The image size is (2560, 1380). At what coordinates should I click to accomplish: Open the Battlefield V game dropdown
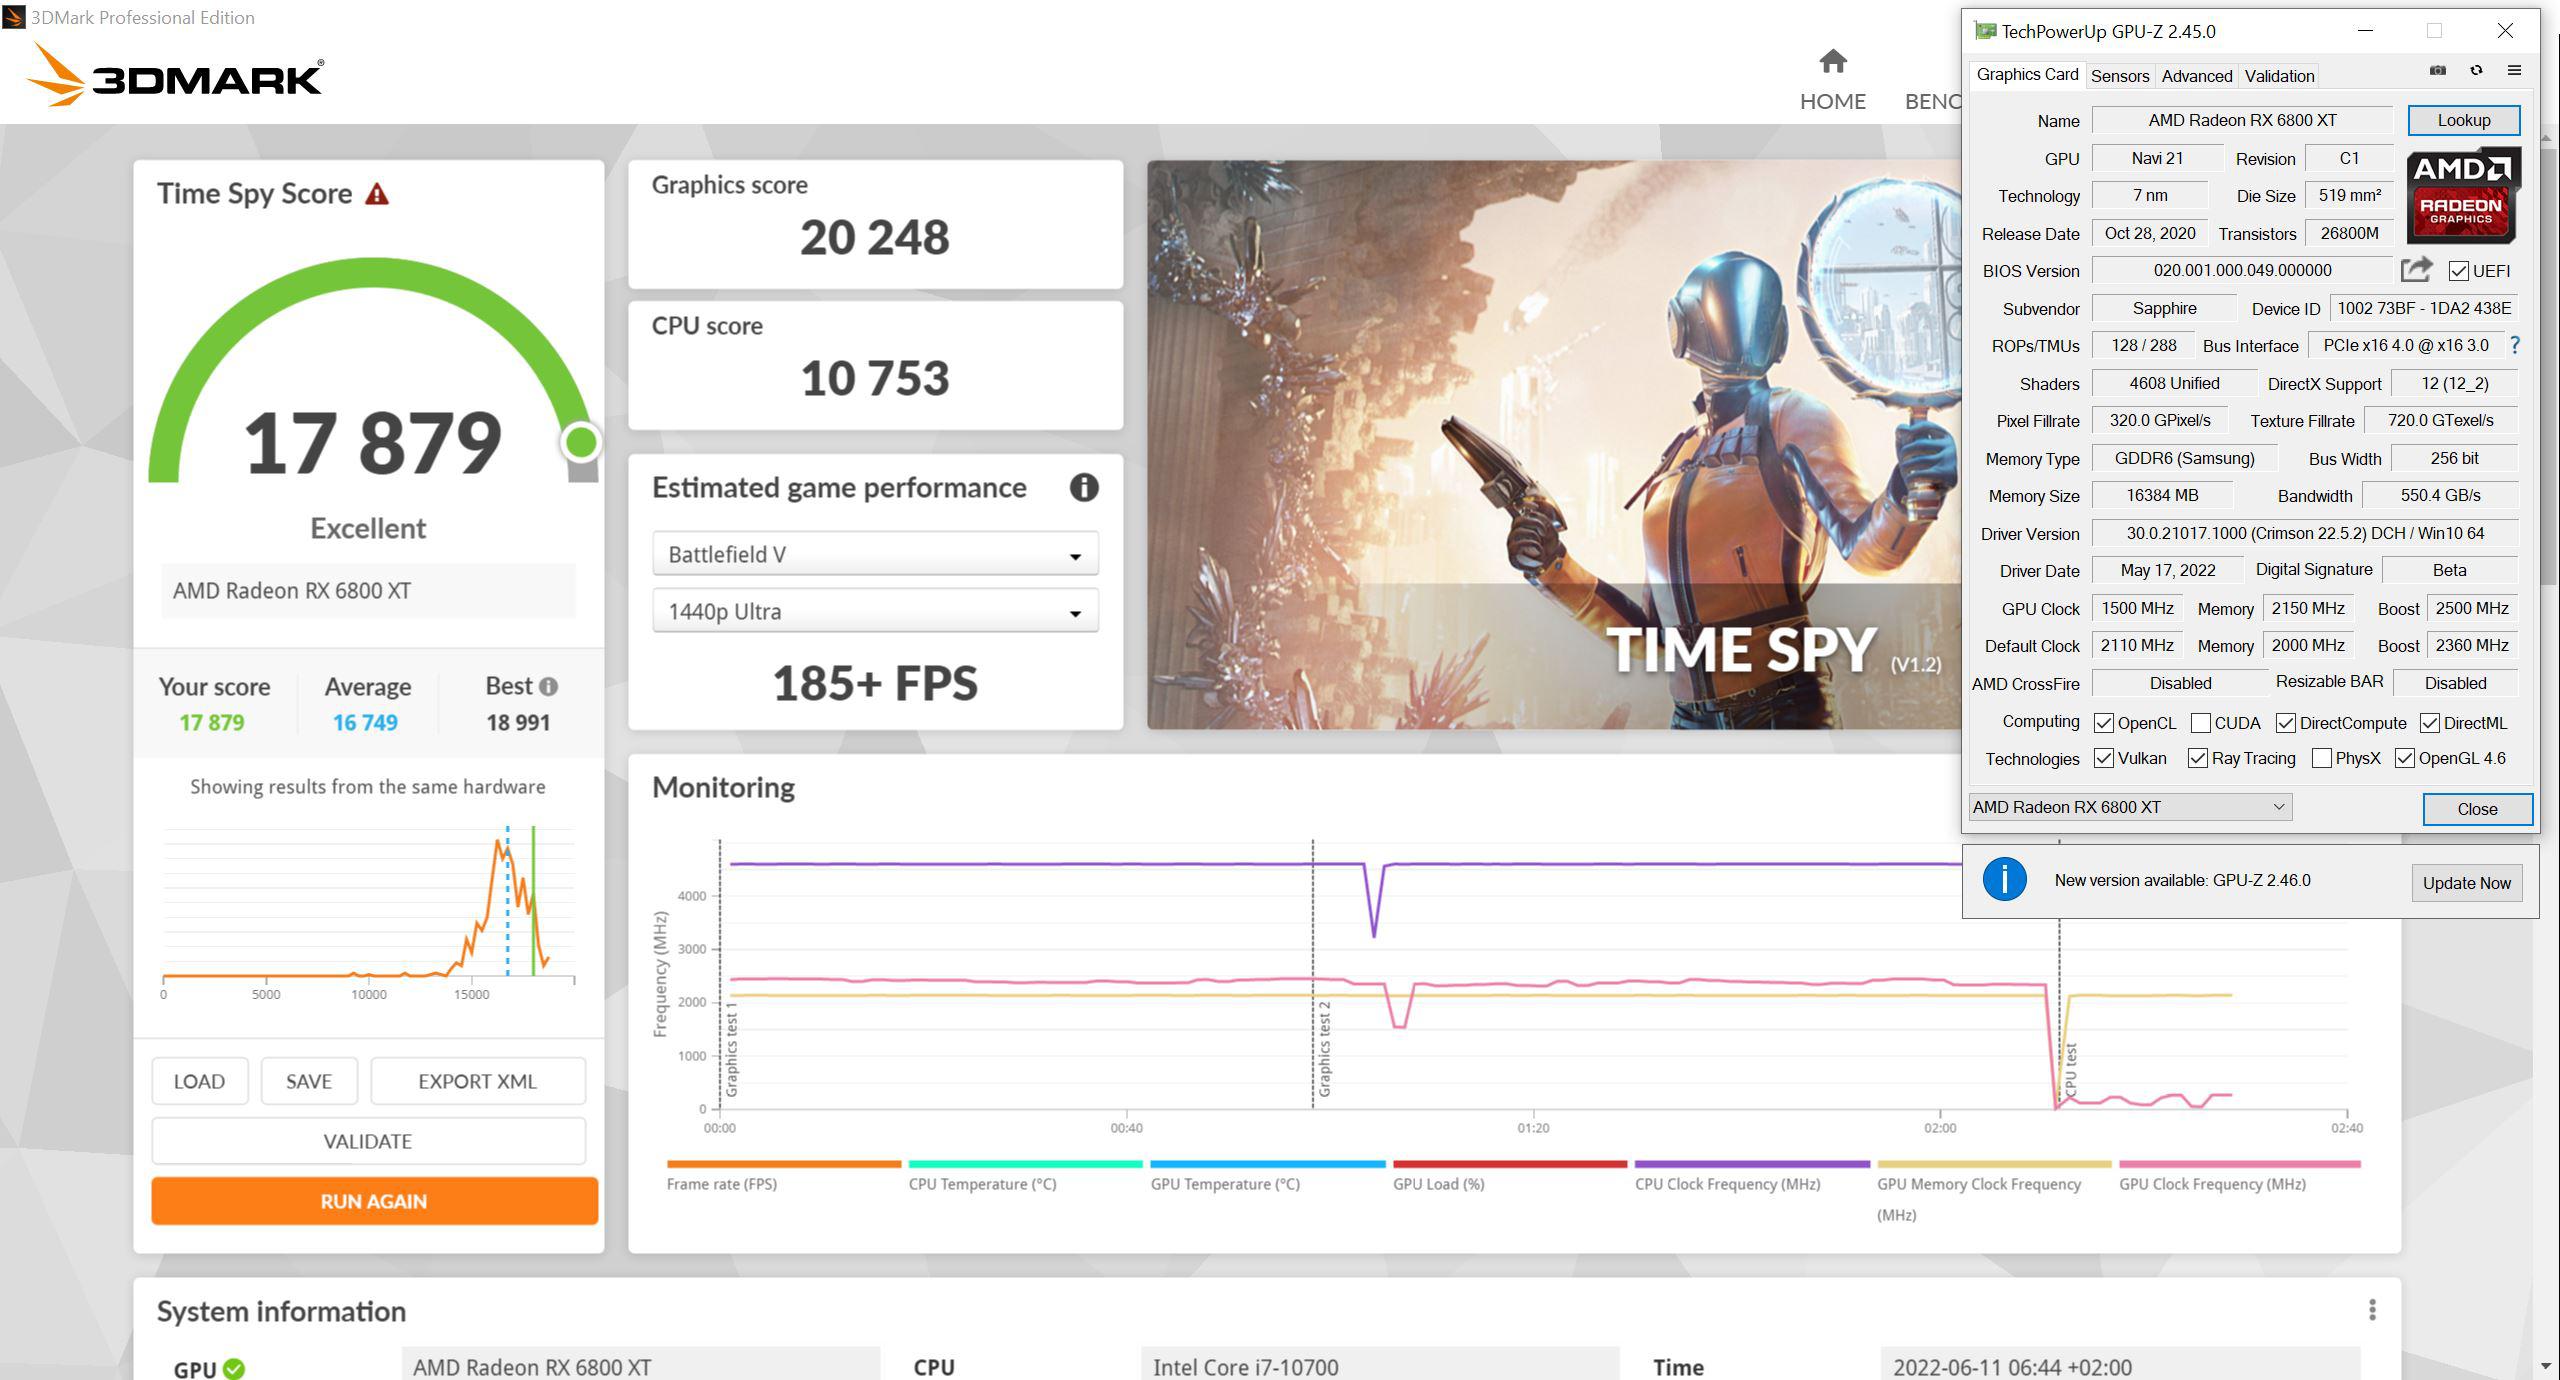coord(875,554)
